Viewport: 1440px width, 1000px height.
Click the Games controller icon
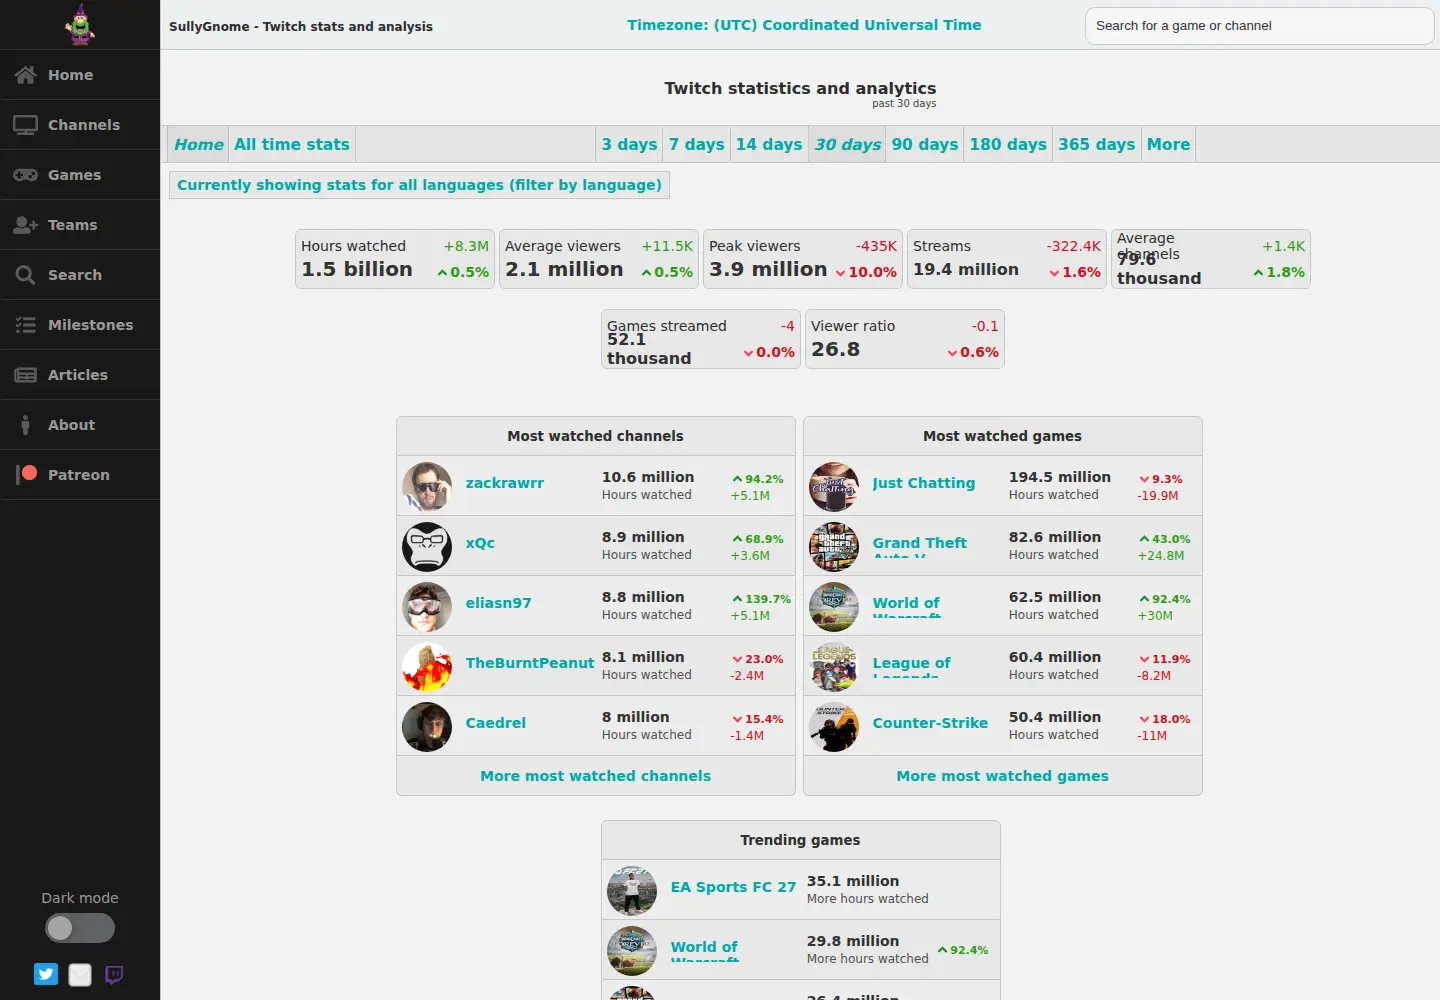[x=25, y=175]
